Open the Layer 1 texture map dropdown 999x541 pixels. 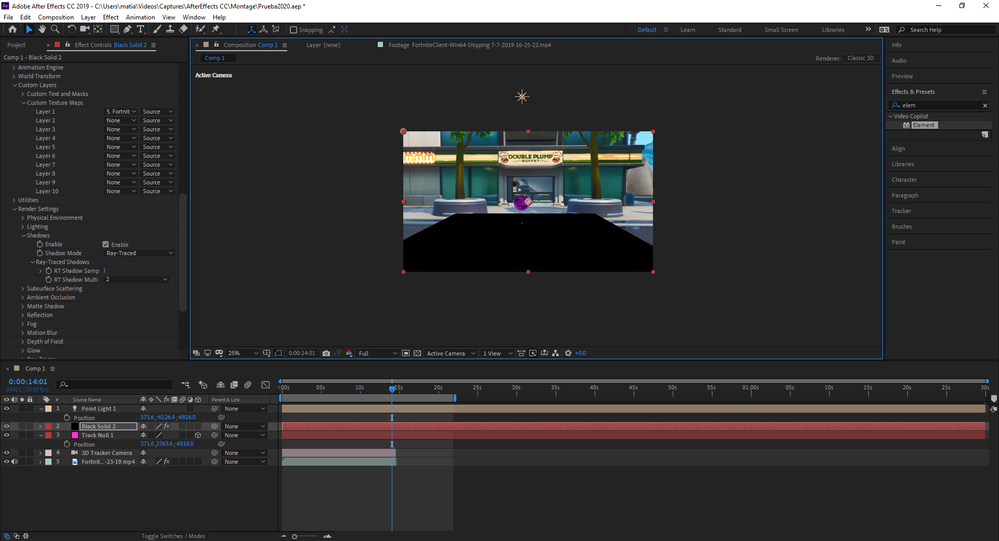(120, 112)
